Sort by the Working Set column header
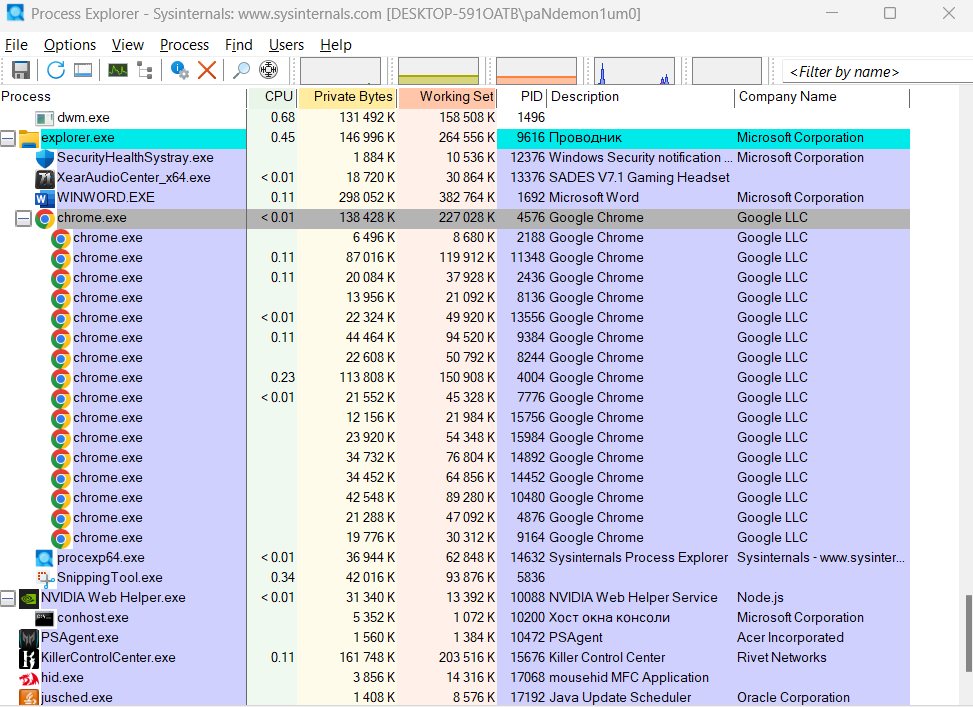973x707 pixels. (447, 97)
